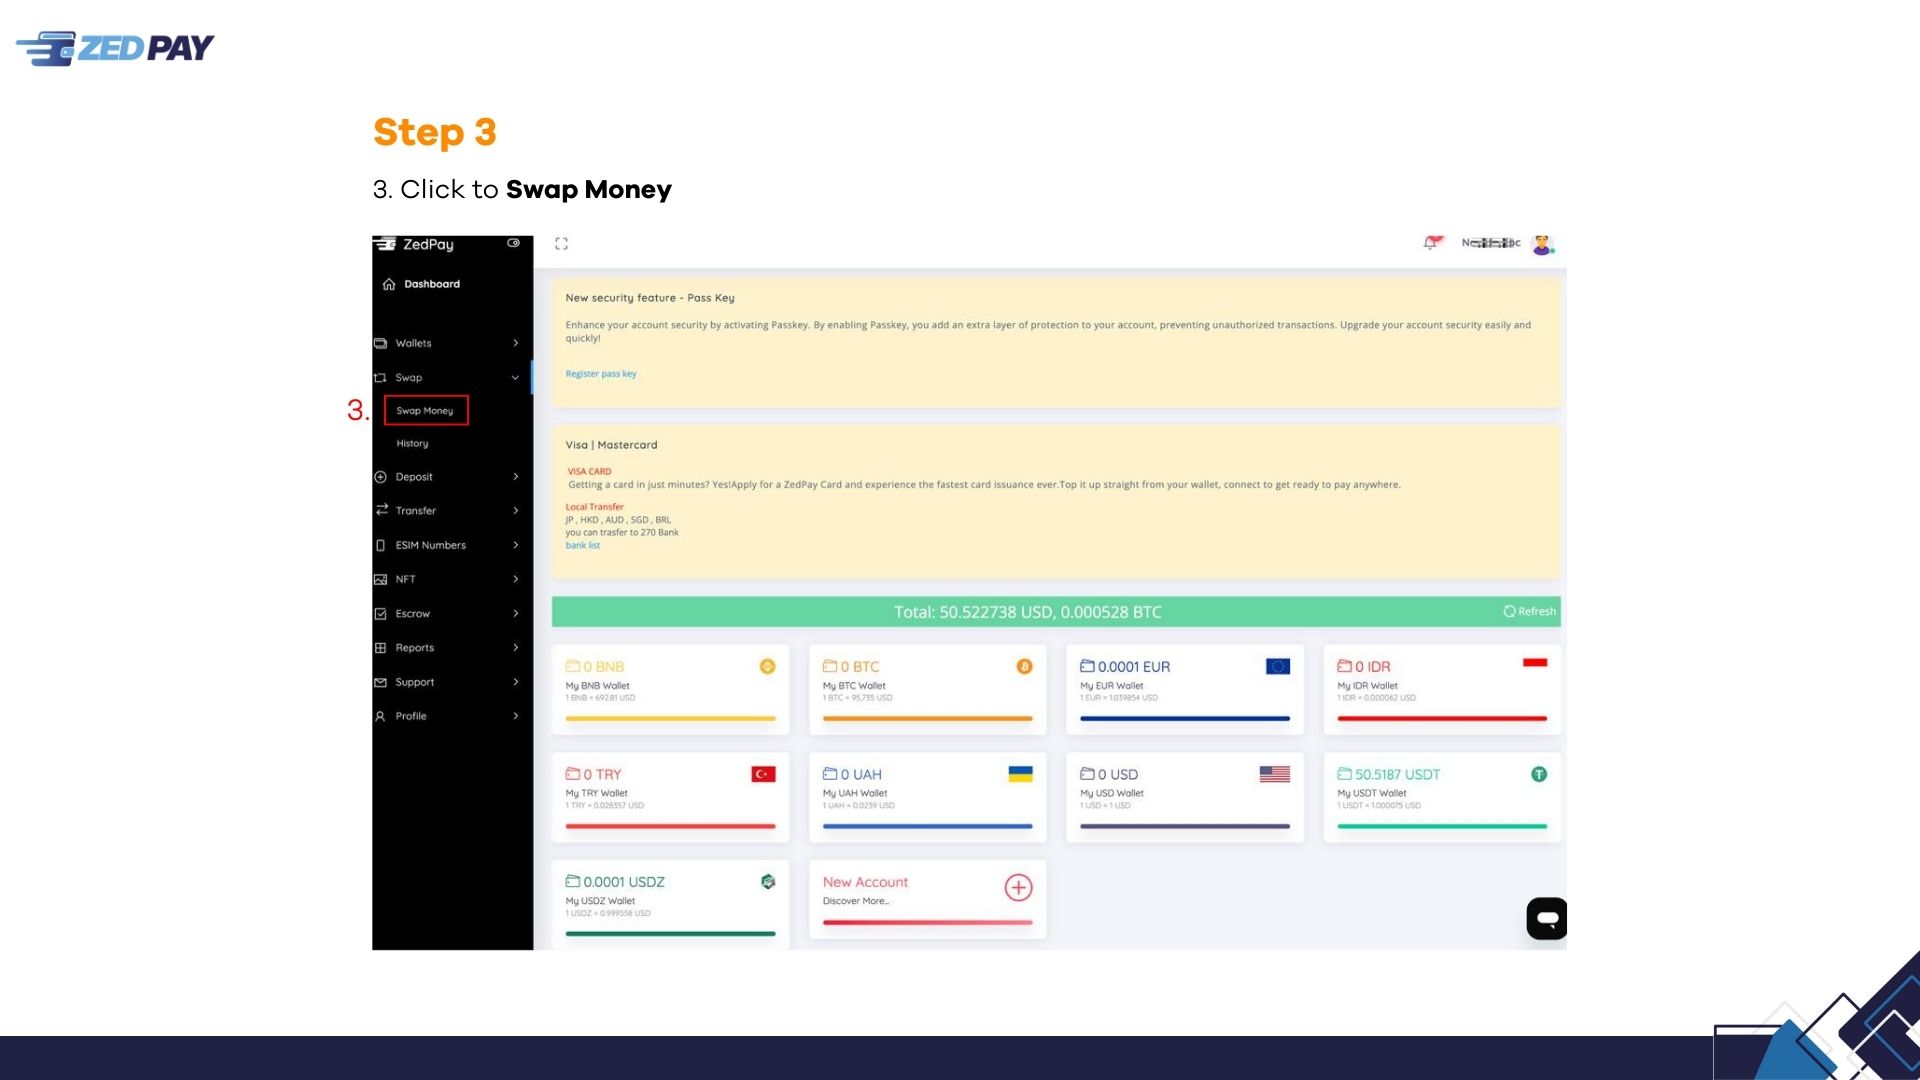This screenshot has width=1920, height=1080.
Task: Click the Support envelope icon
Action: click(380, 682)
